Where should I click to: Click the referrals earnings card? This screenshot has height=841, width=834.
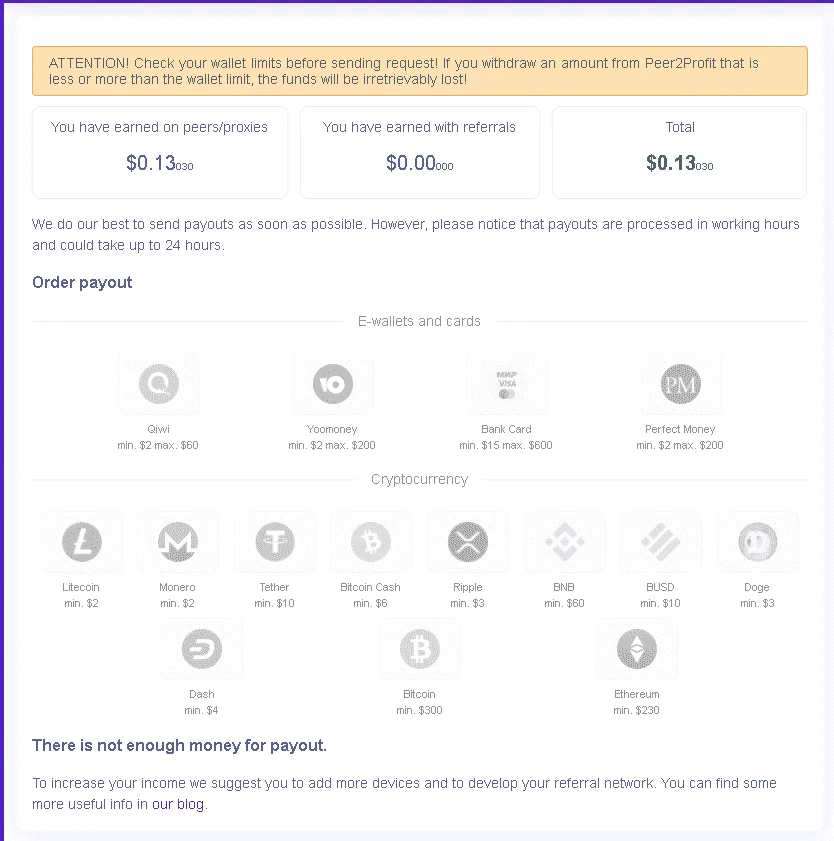point(420,152)
